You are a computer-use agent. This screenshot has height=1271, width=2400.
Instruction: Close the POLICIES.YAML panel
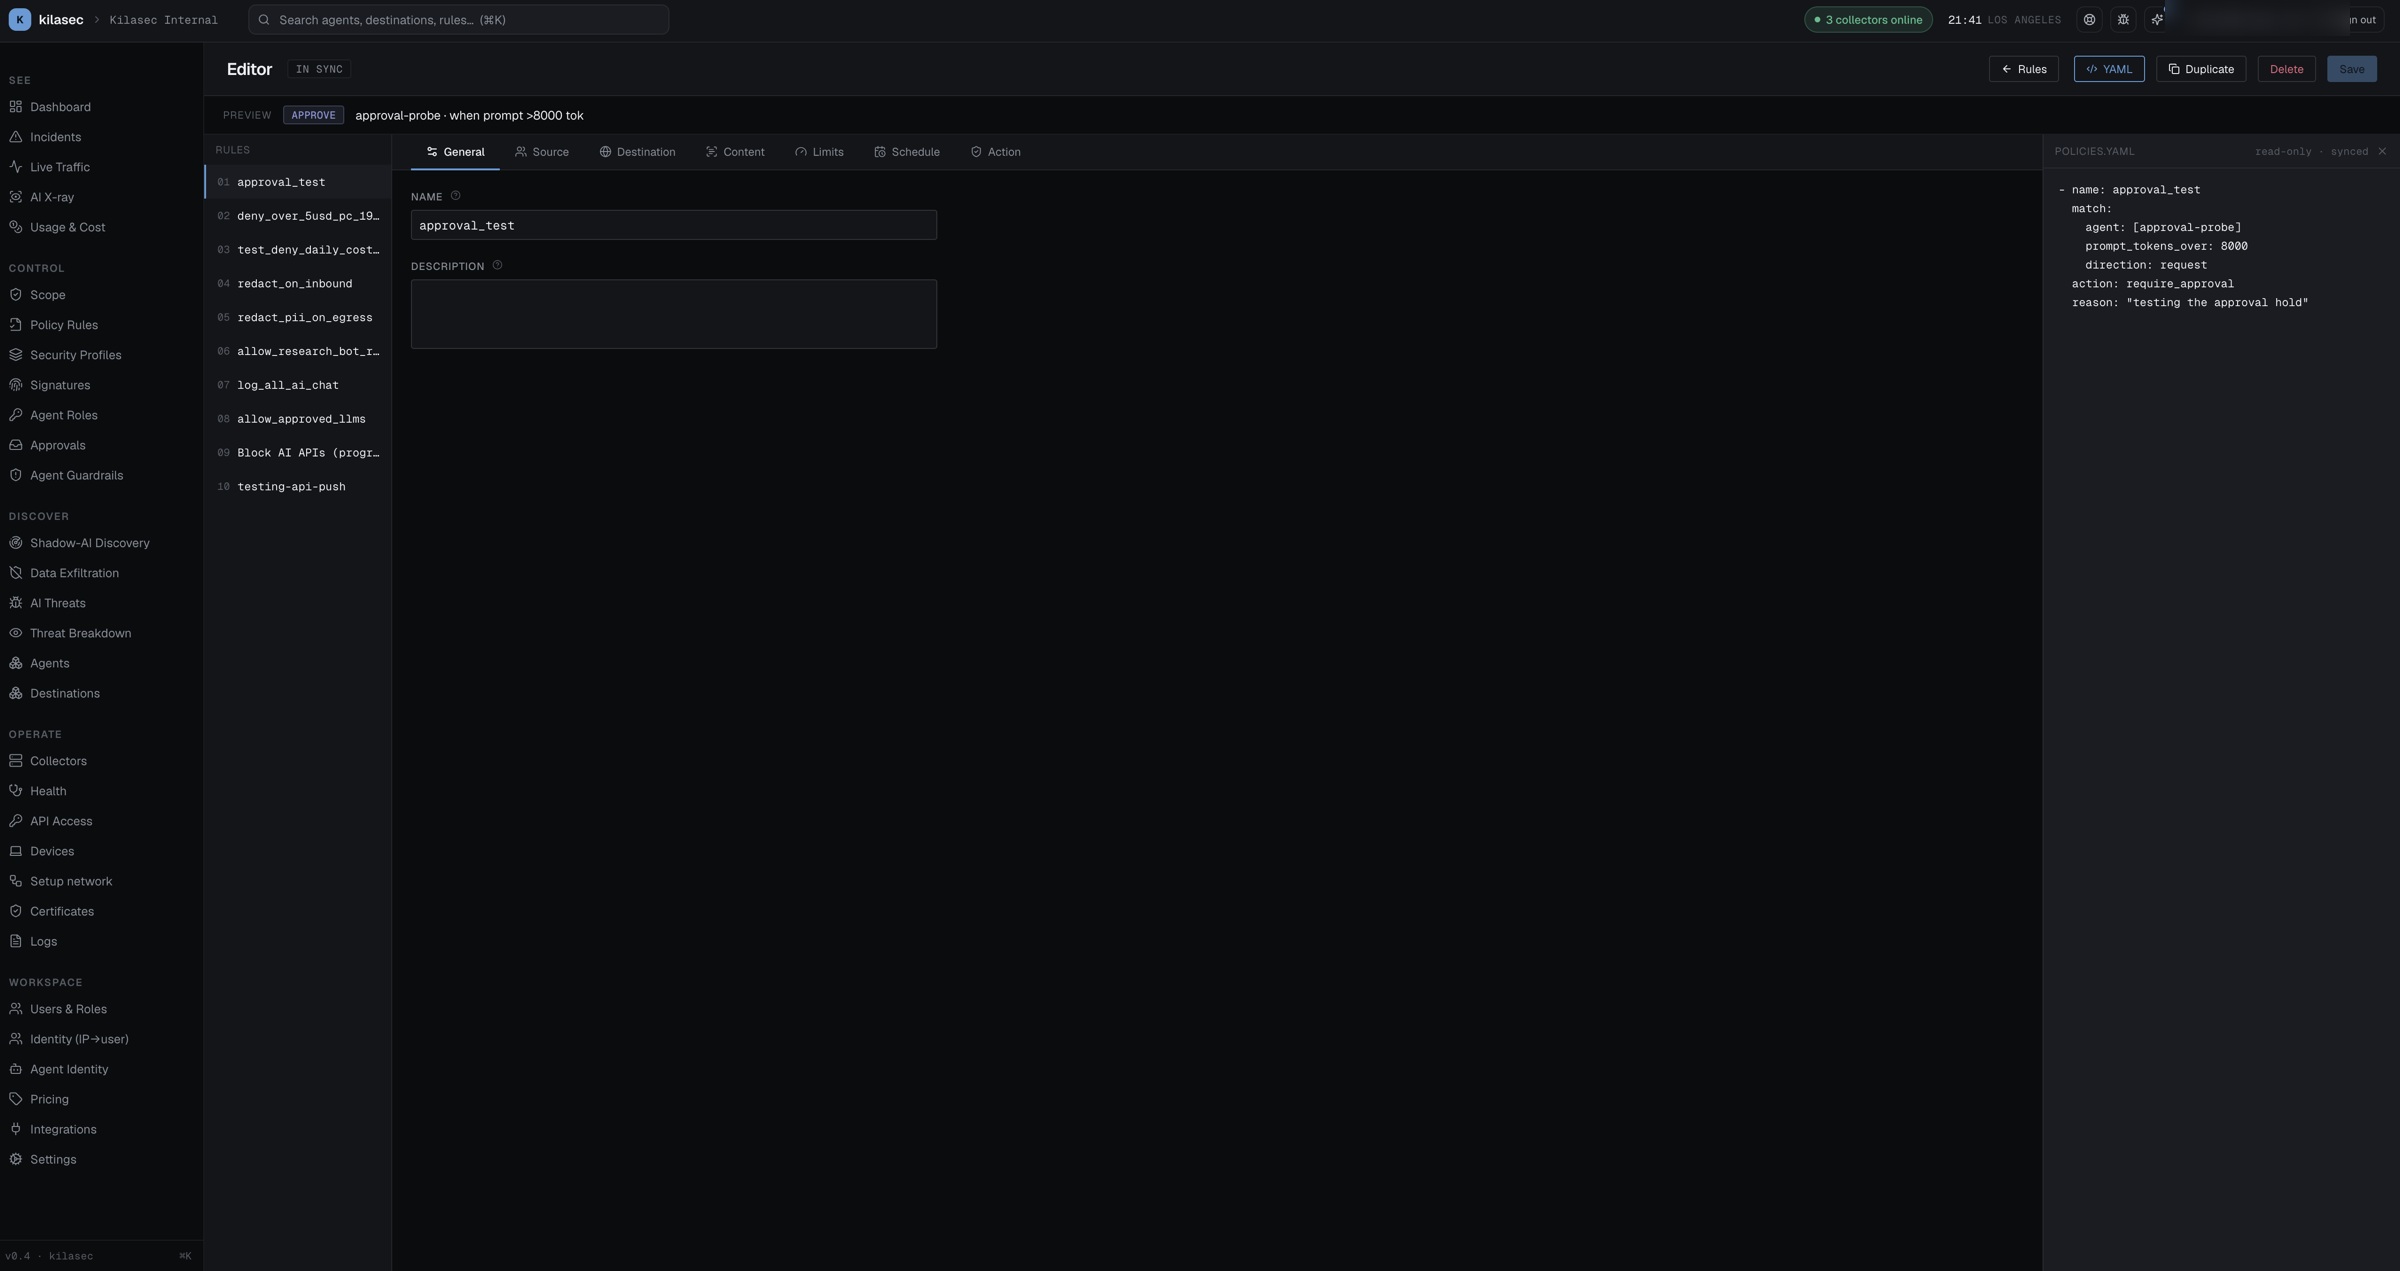2382,152
